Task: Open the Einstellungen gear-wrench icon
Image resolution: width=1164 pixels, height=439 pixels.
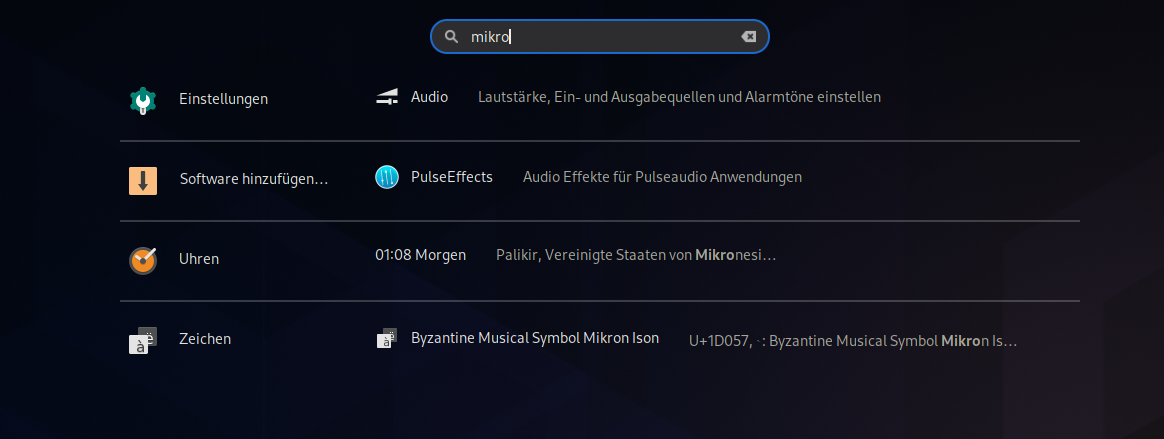Action: [x=143, y=100]
